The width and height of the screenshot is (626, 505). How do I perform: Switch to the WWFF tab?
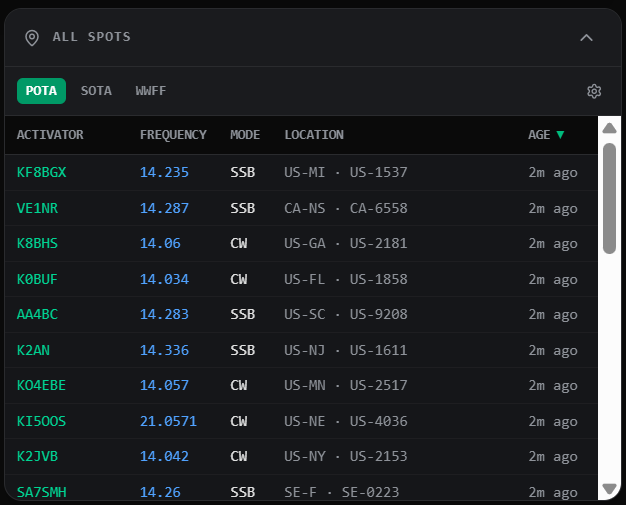coord(151,91)
